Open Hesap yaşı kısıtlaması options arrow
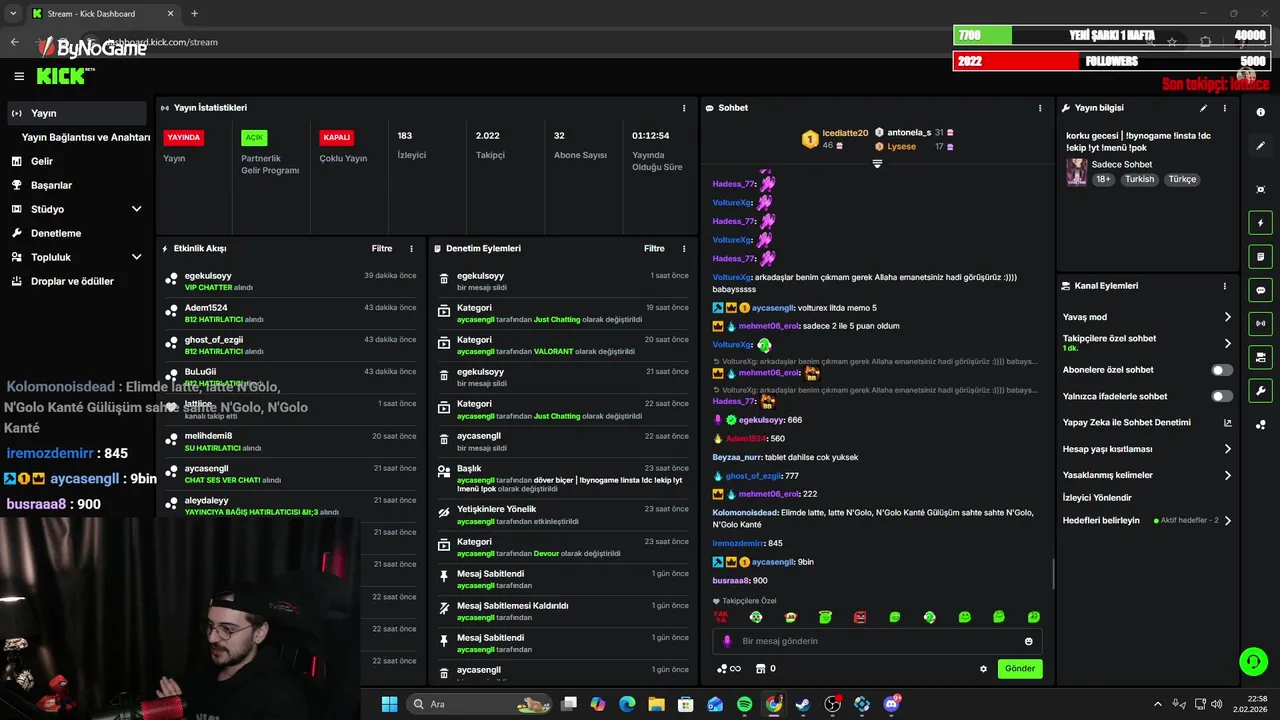The height and width of the screenshot is (720, 1280). pos(1228,449)
